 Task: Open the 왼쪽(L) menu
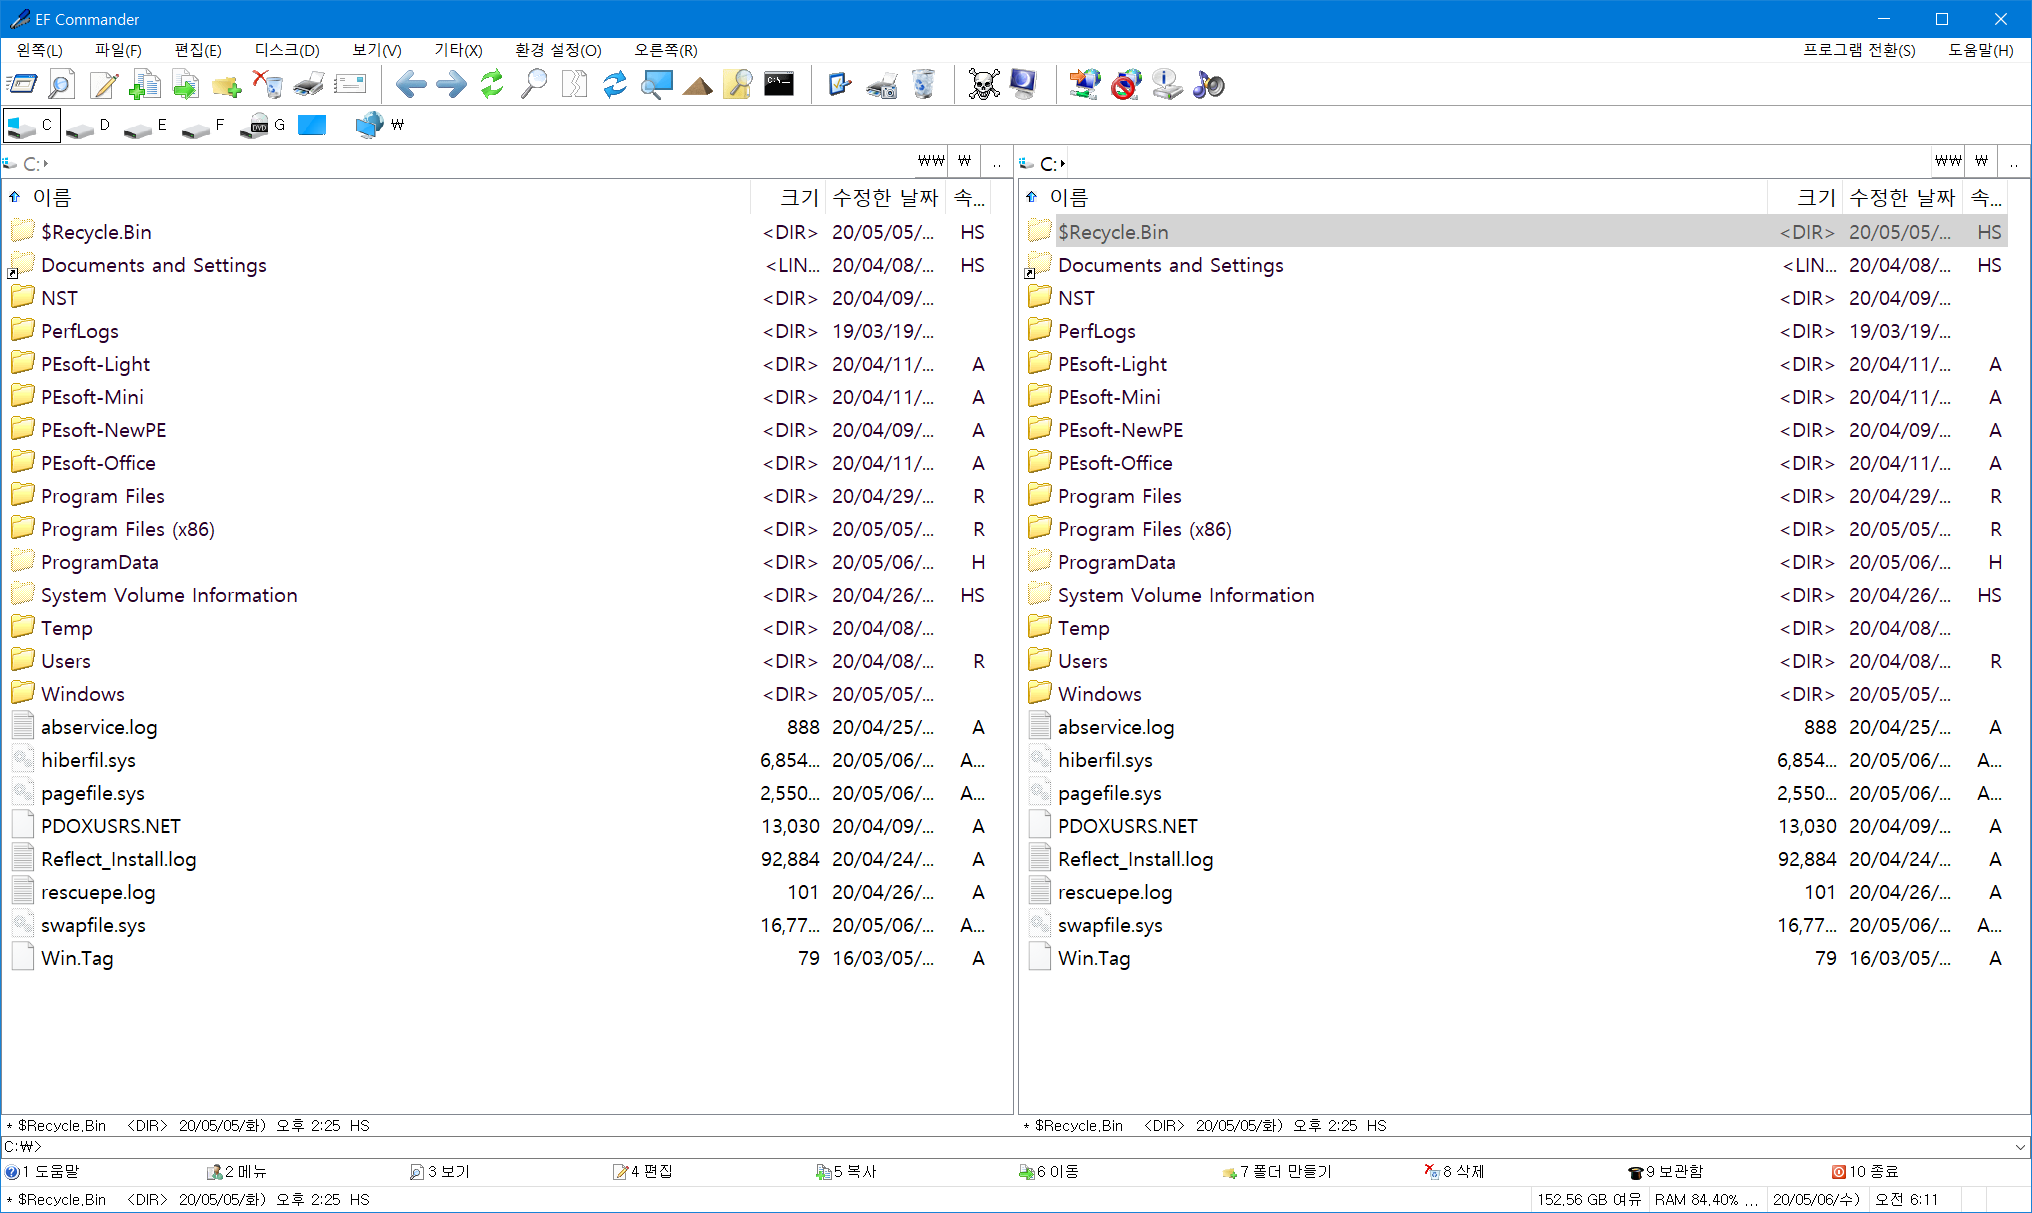point(40,50)
